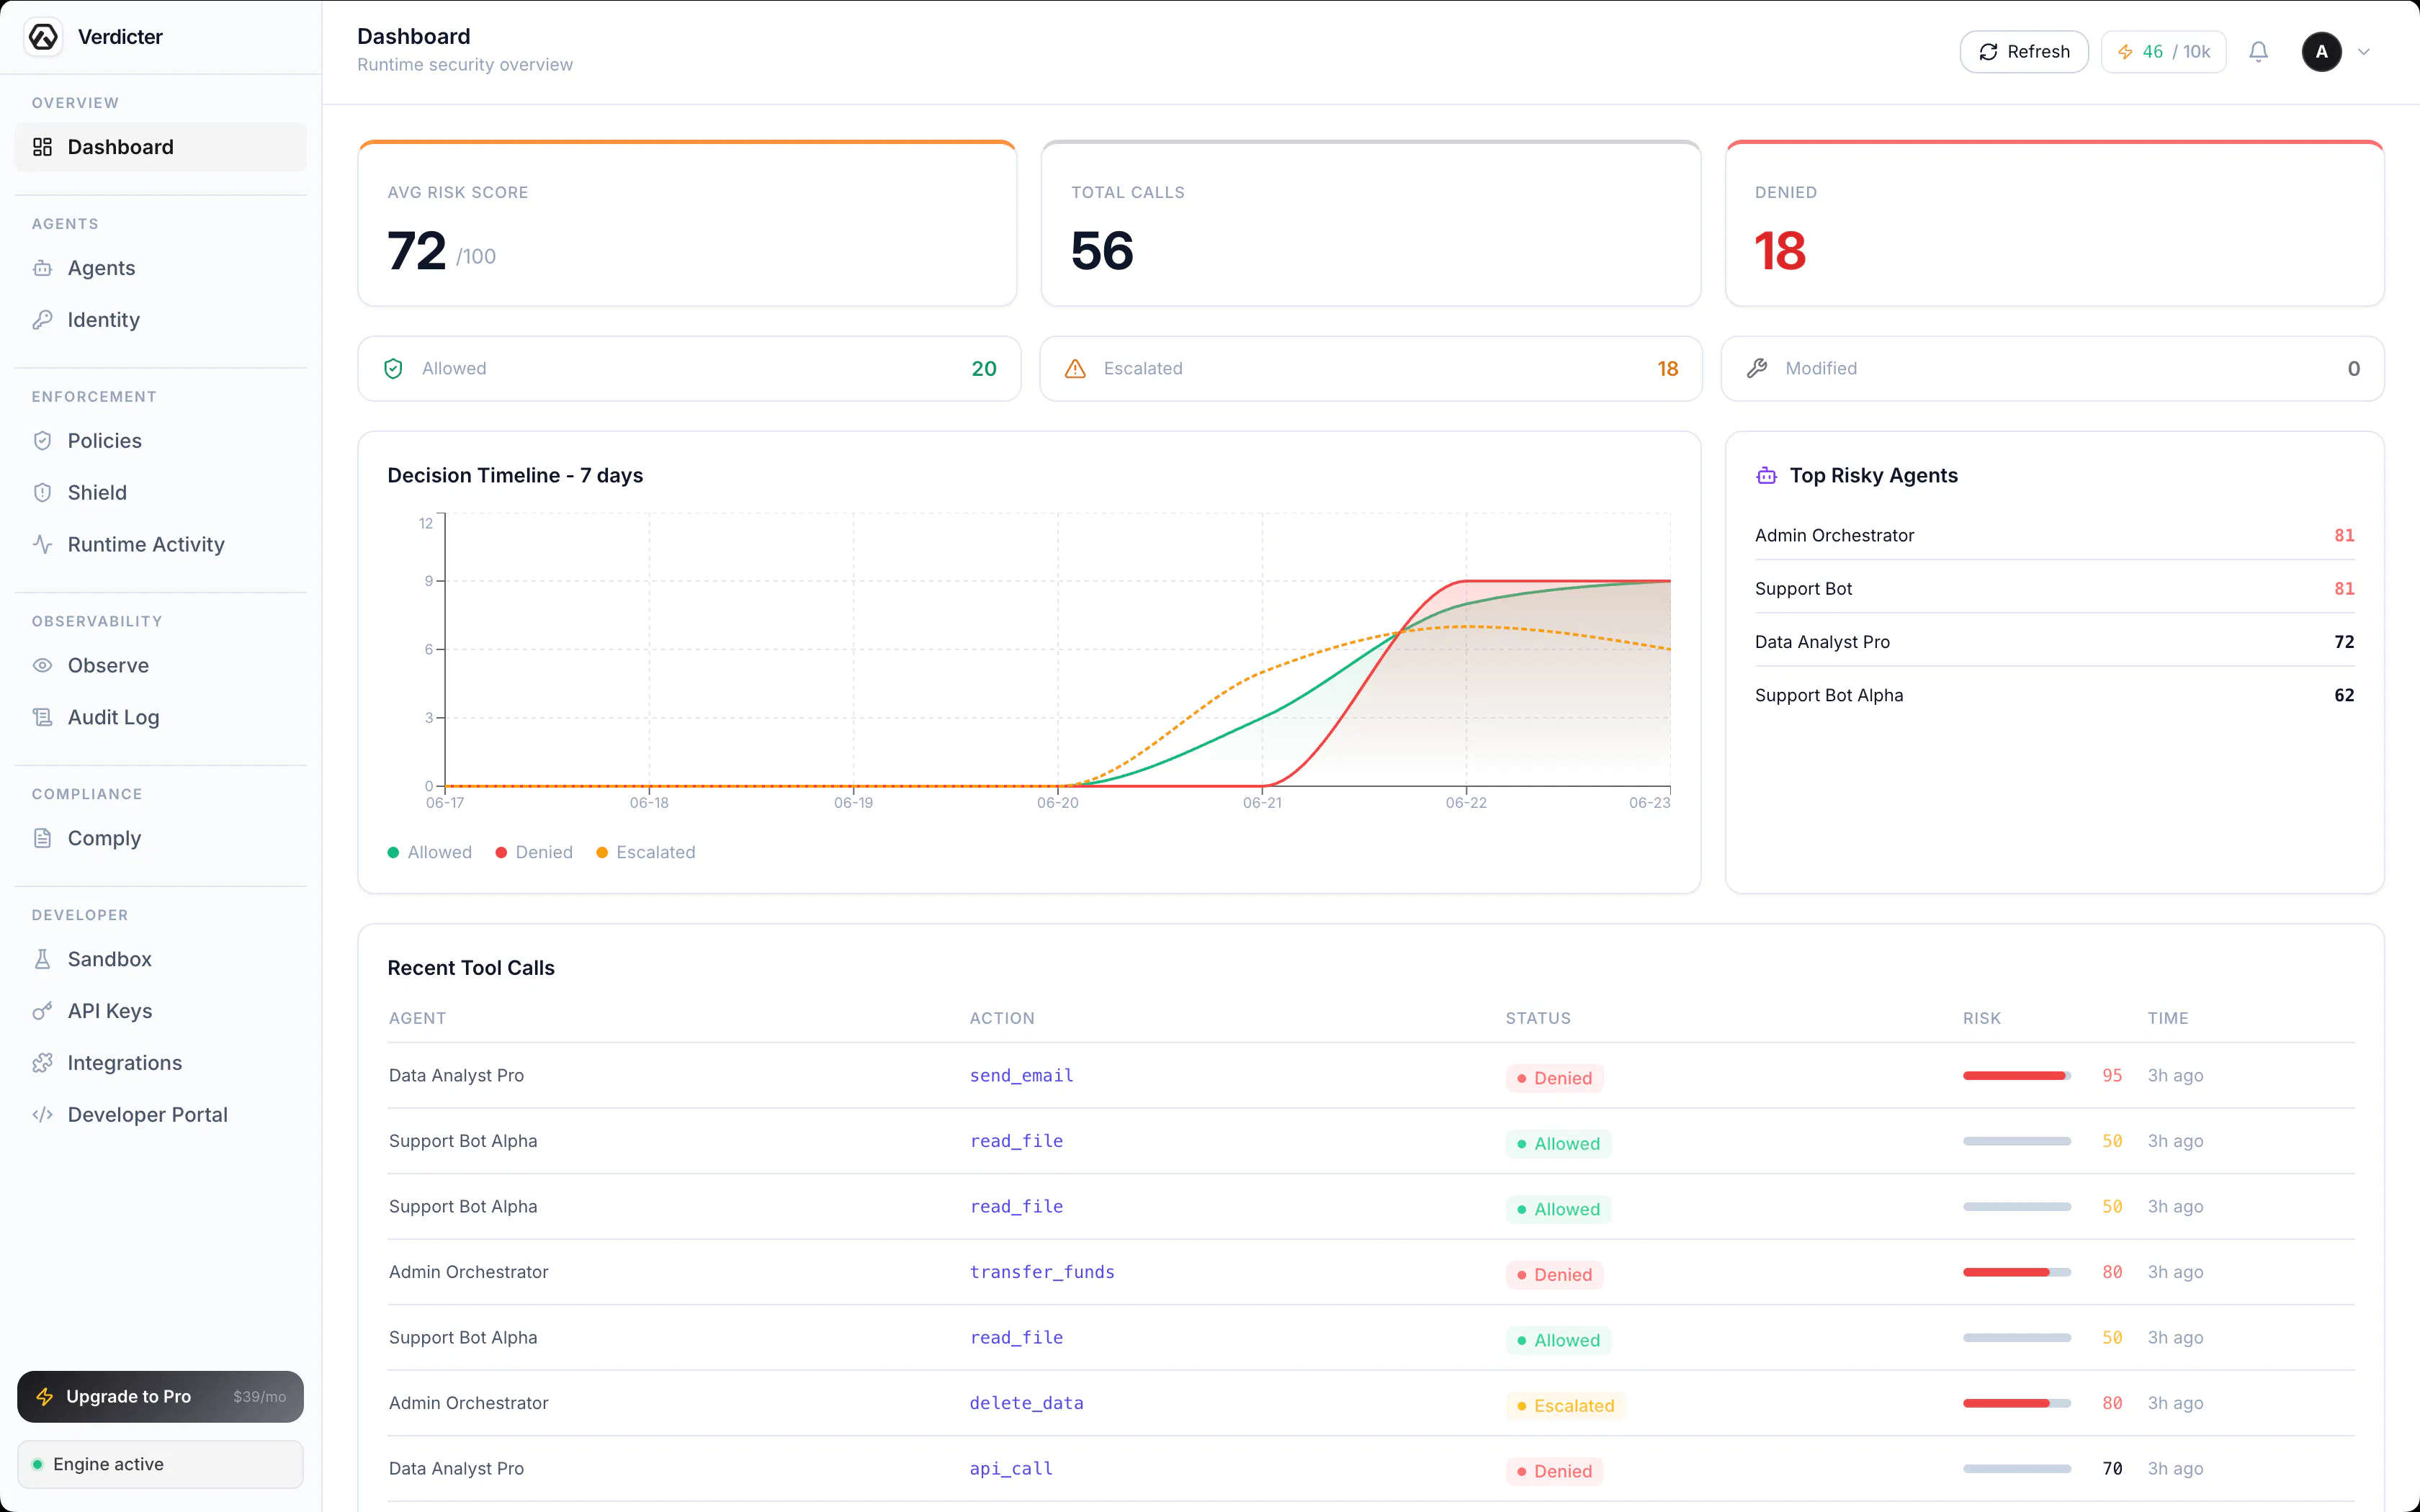Open the delete_data action link
Image resolution: width=2420 pixels, height=1512 pixels.
pos(1026,1404)
